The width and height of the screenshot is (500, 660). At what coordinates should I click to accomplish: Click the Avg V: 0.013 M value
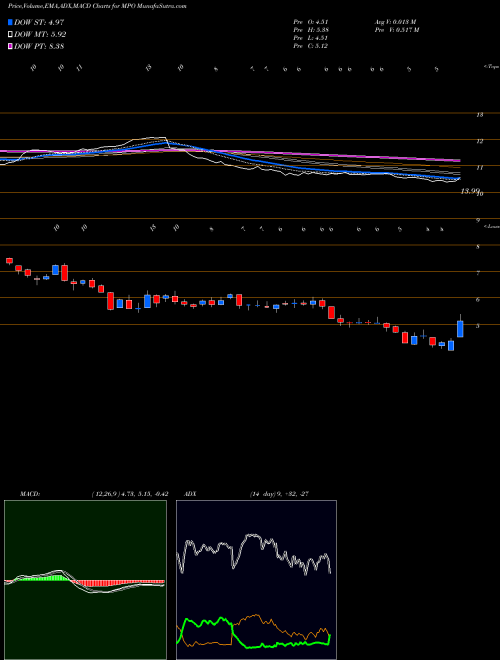pos(395,22)
